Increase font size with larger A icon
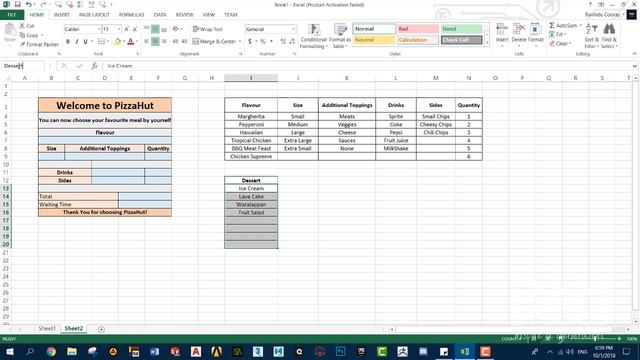The height and width of the screenshot is (360, 640). point(127,29)
